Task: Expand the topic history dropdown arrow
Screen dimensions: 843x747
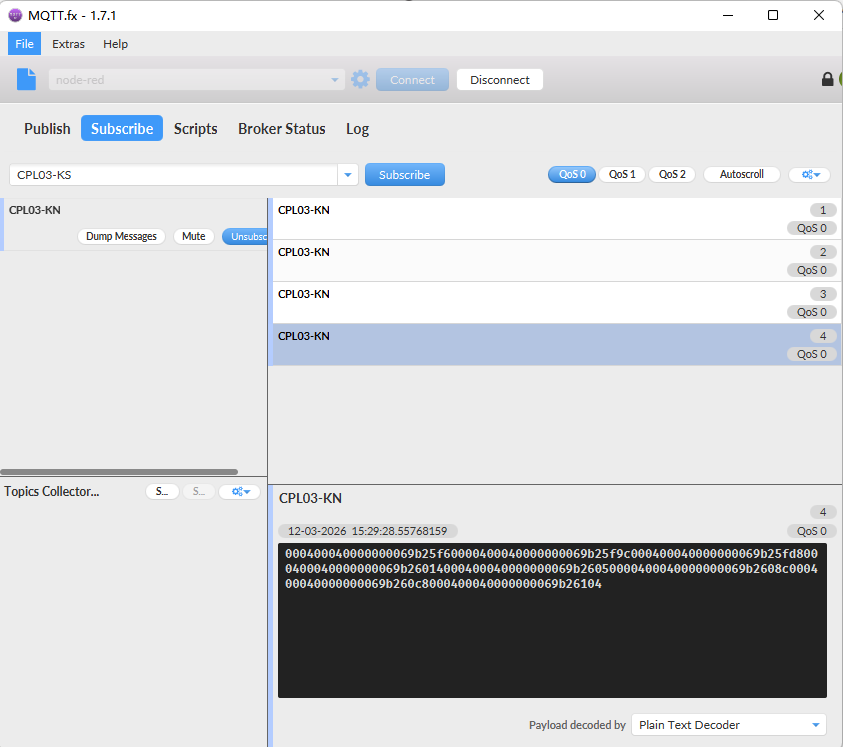Action: coord(348,175)
